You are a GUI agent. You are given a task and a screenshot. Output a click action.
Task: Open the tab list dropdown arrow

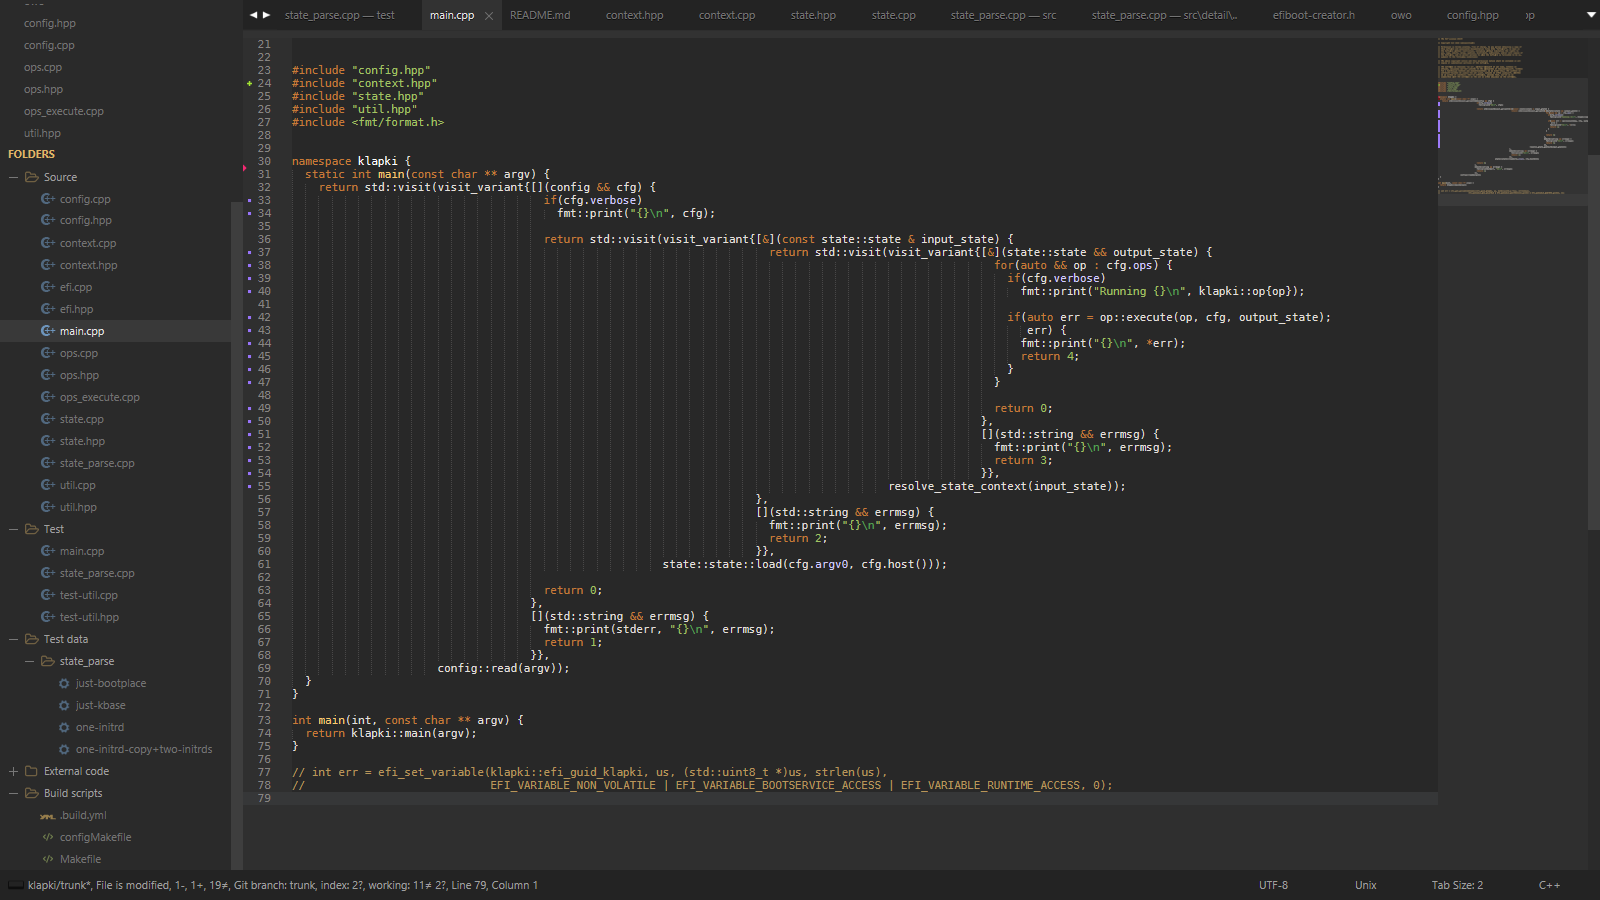click(x=1591, y=15)
